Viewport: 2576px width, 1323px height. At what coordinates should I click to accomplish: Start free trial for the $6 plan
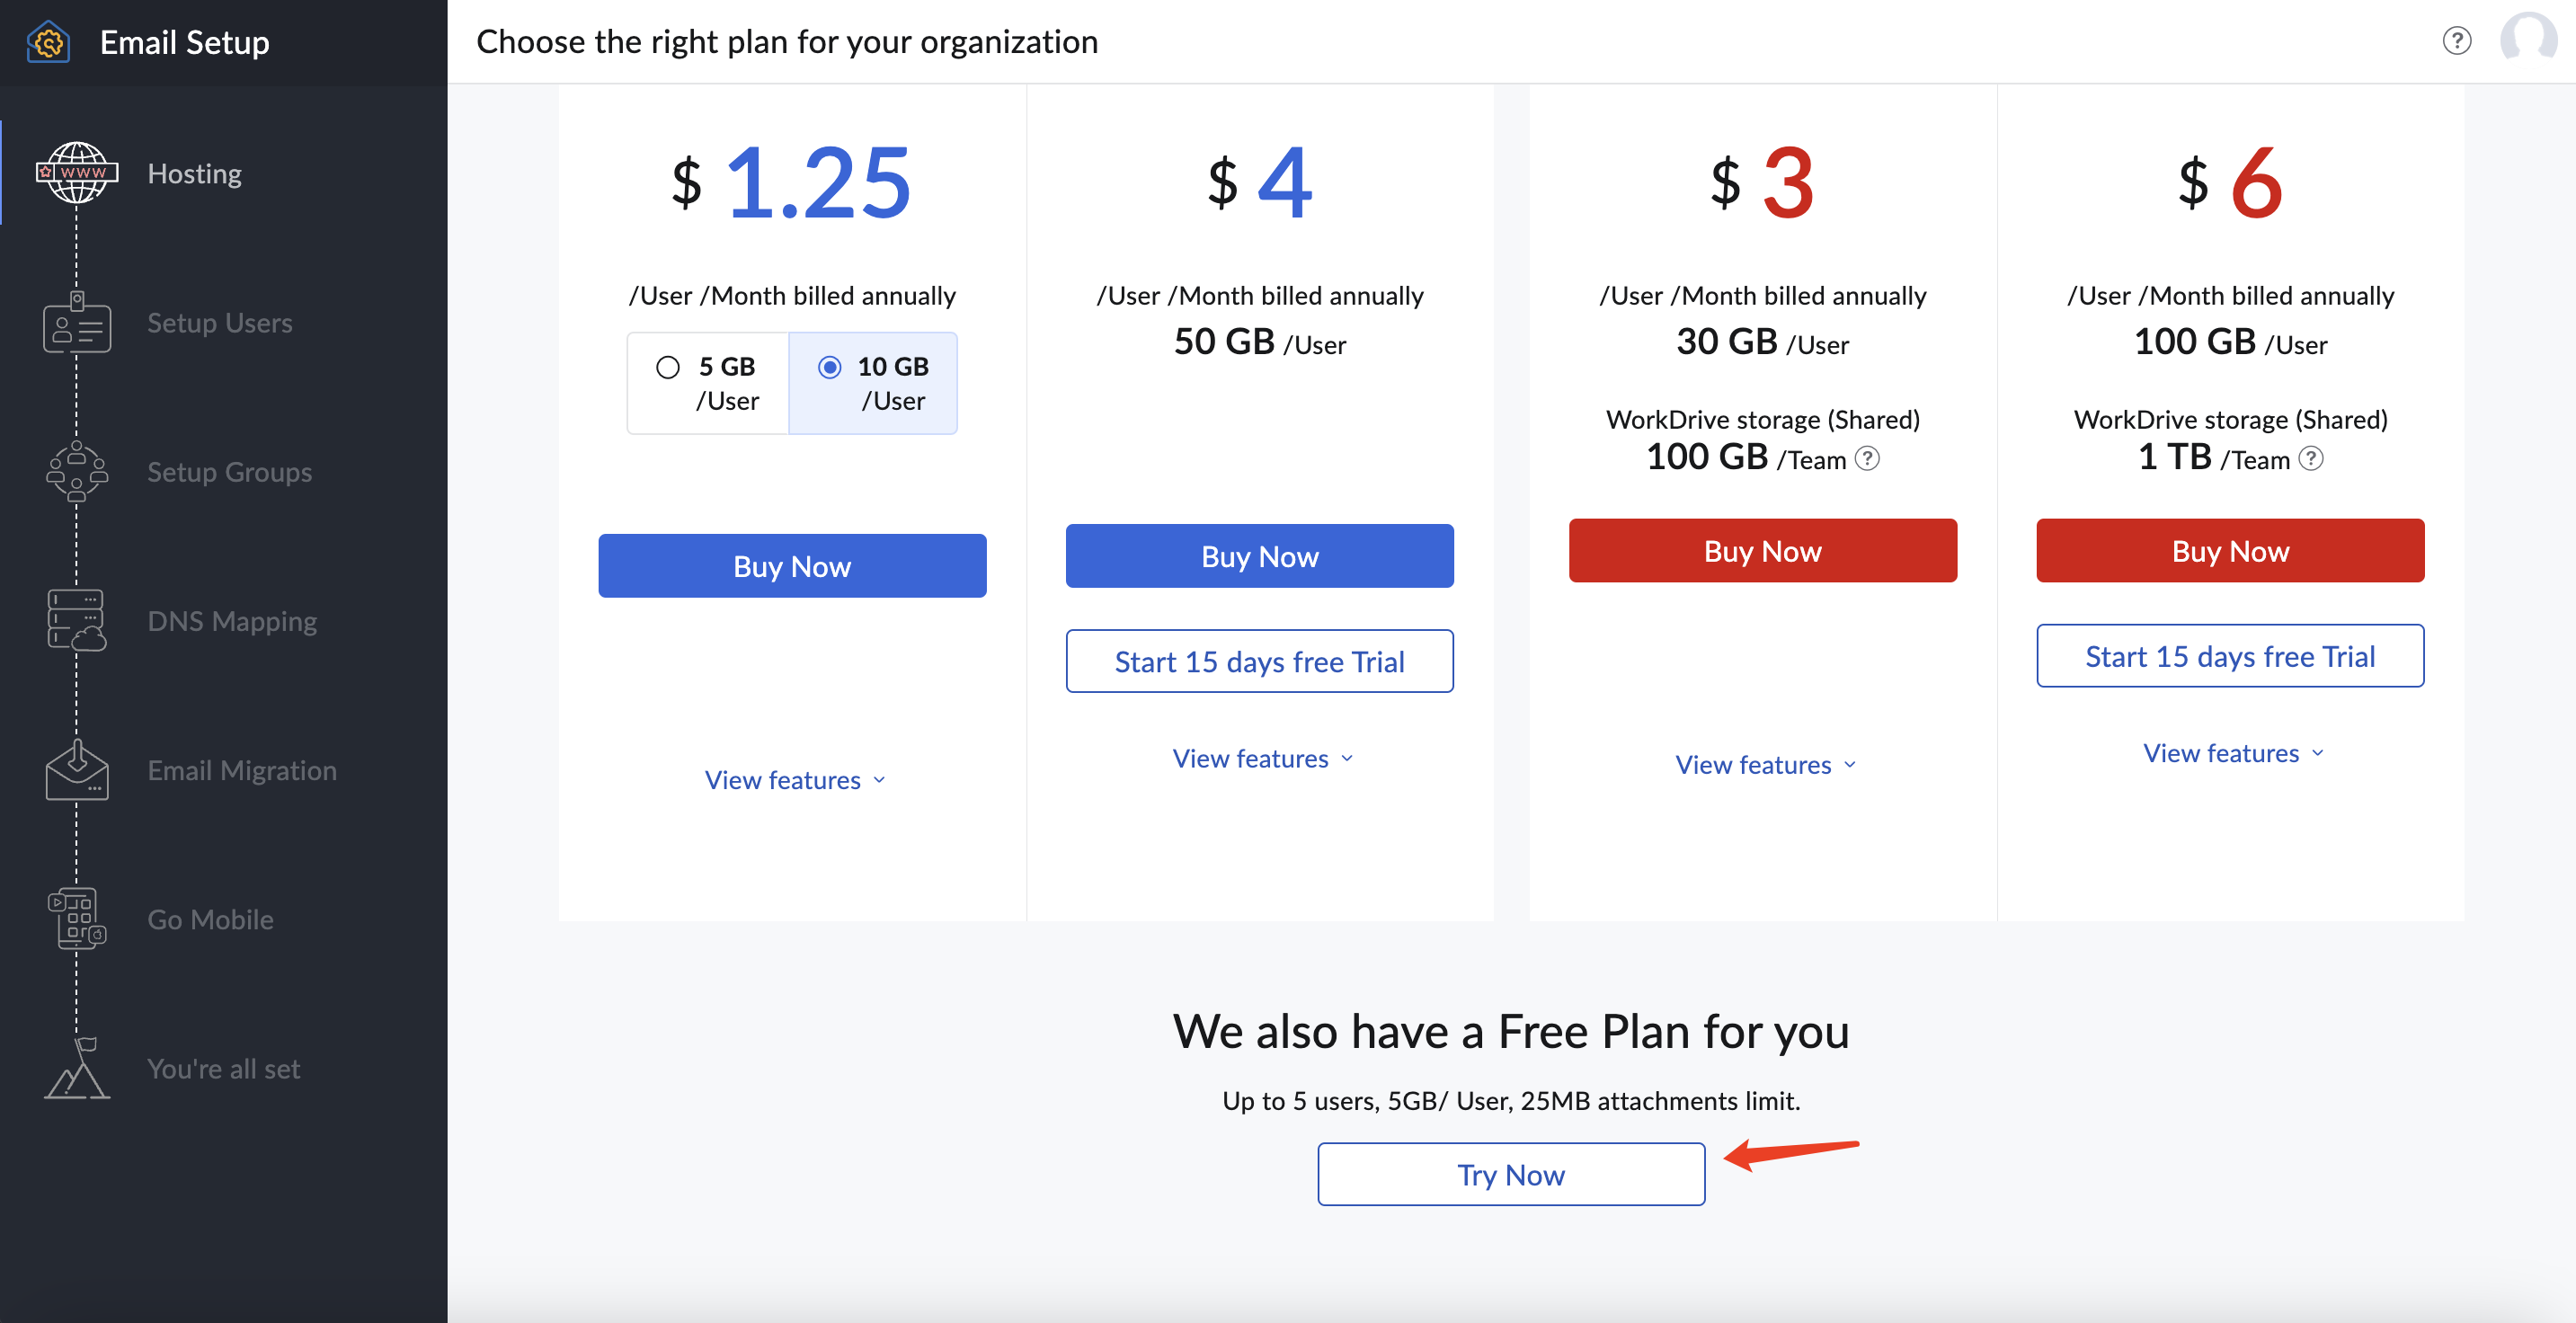[x=2230, y=654]
